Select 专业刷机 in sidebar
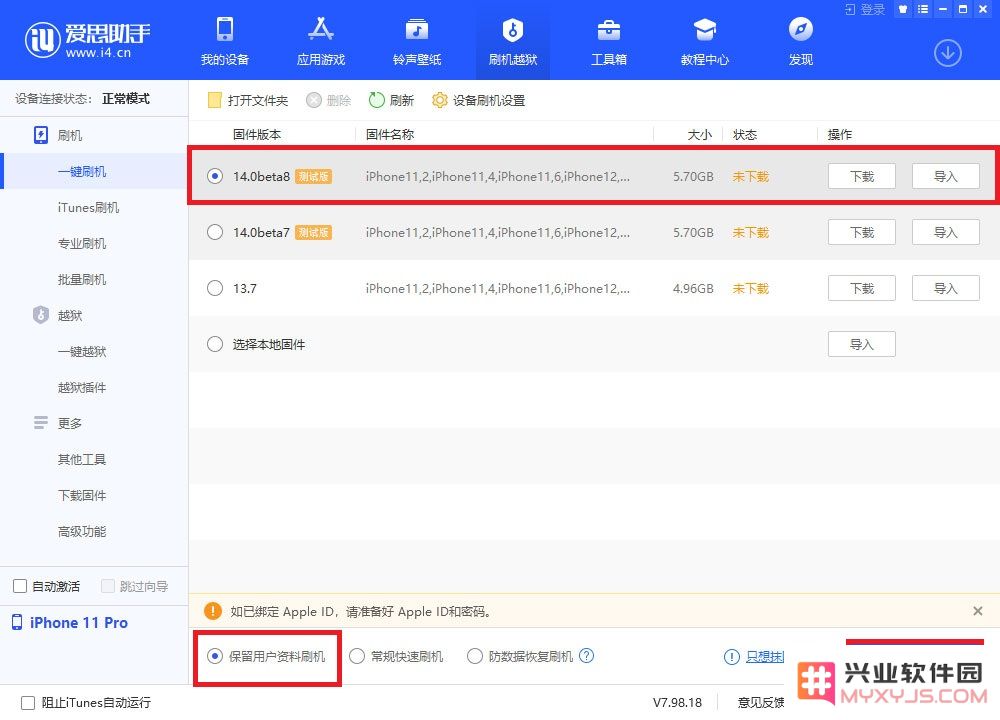The image size is (1000, 720). pos(82,244)
